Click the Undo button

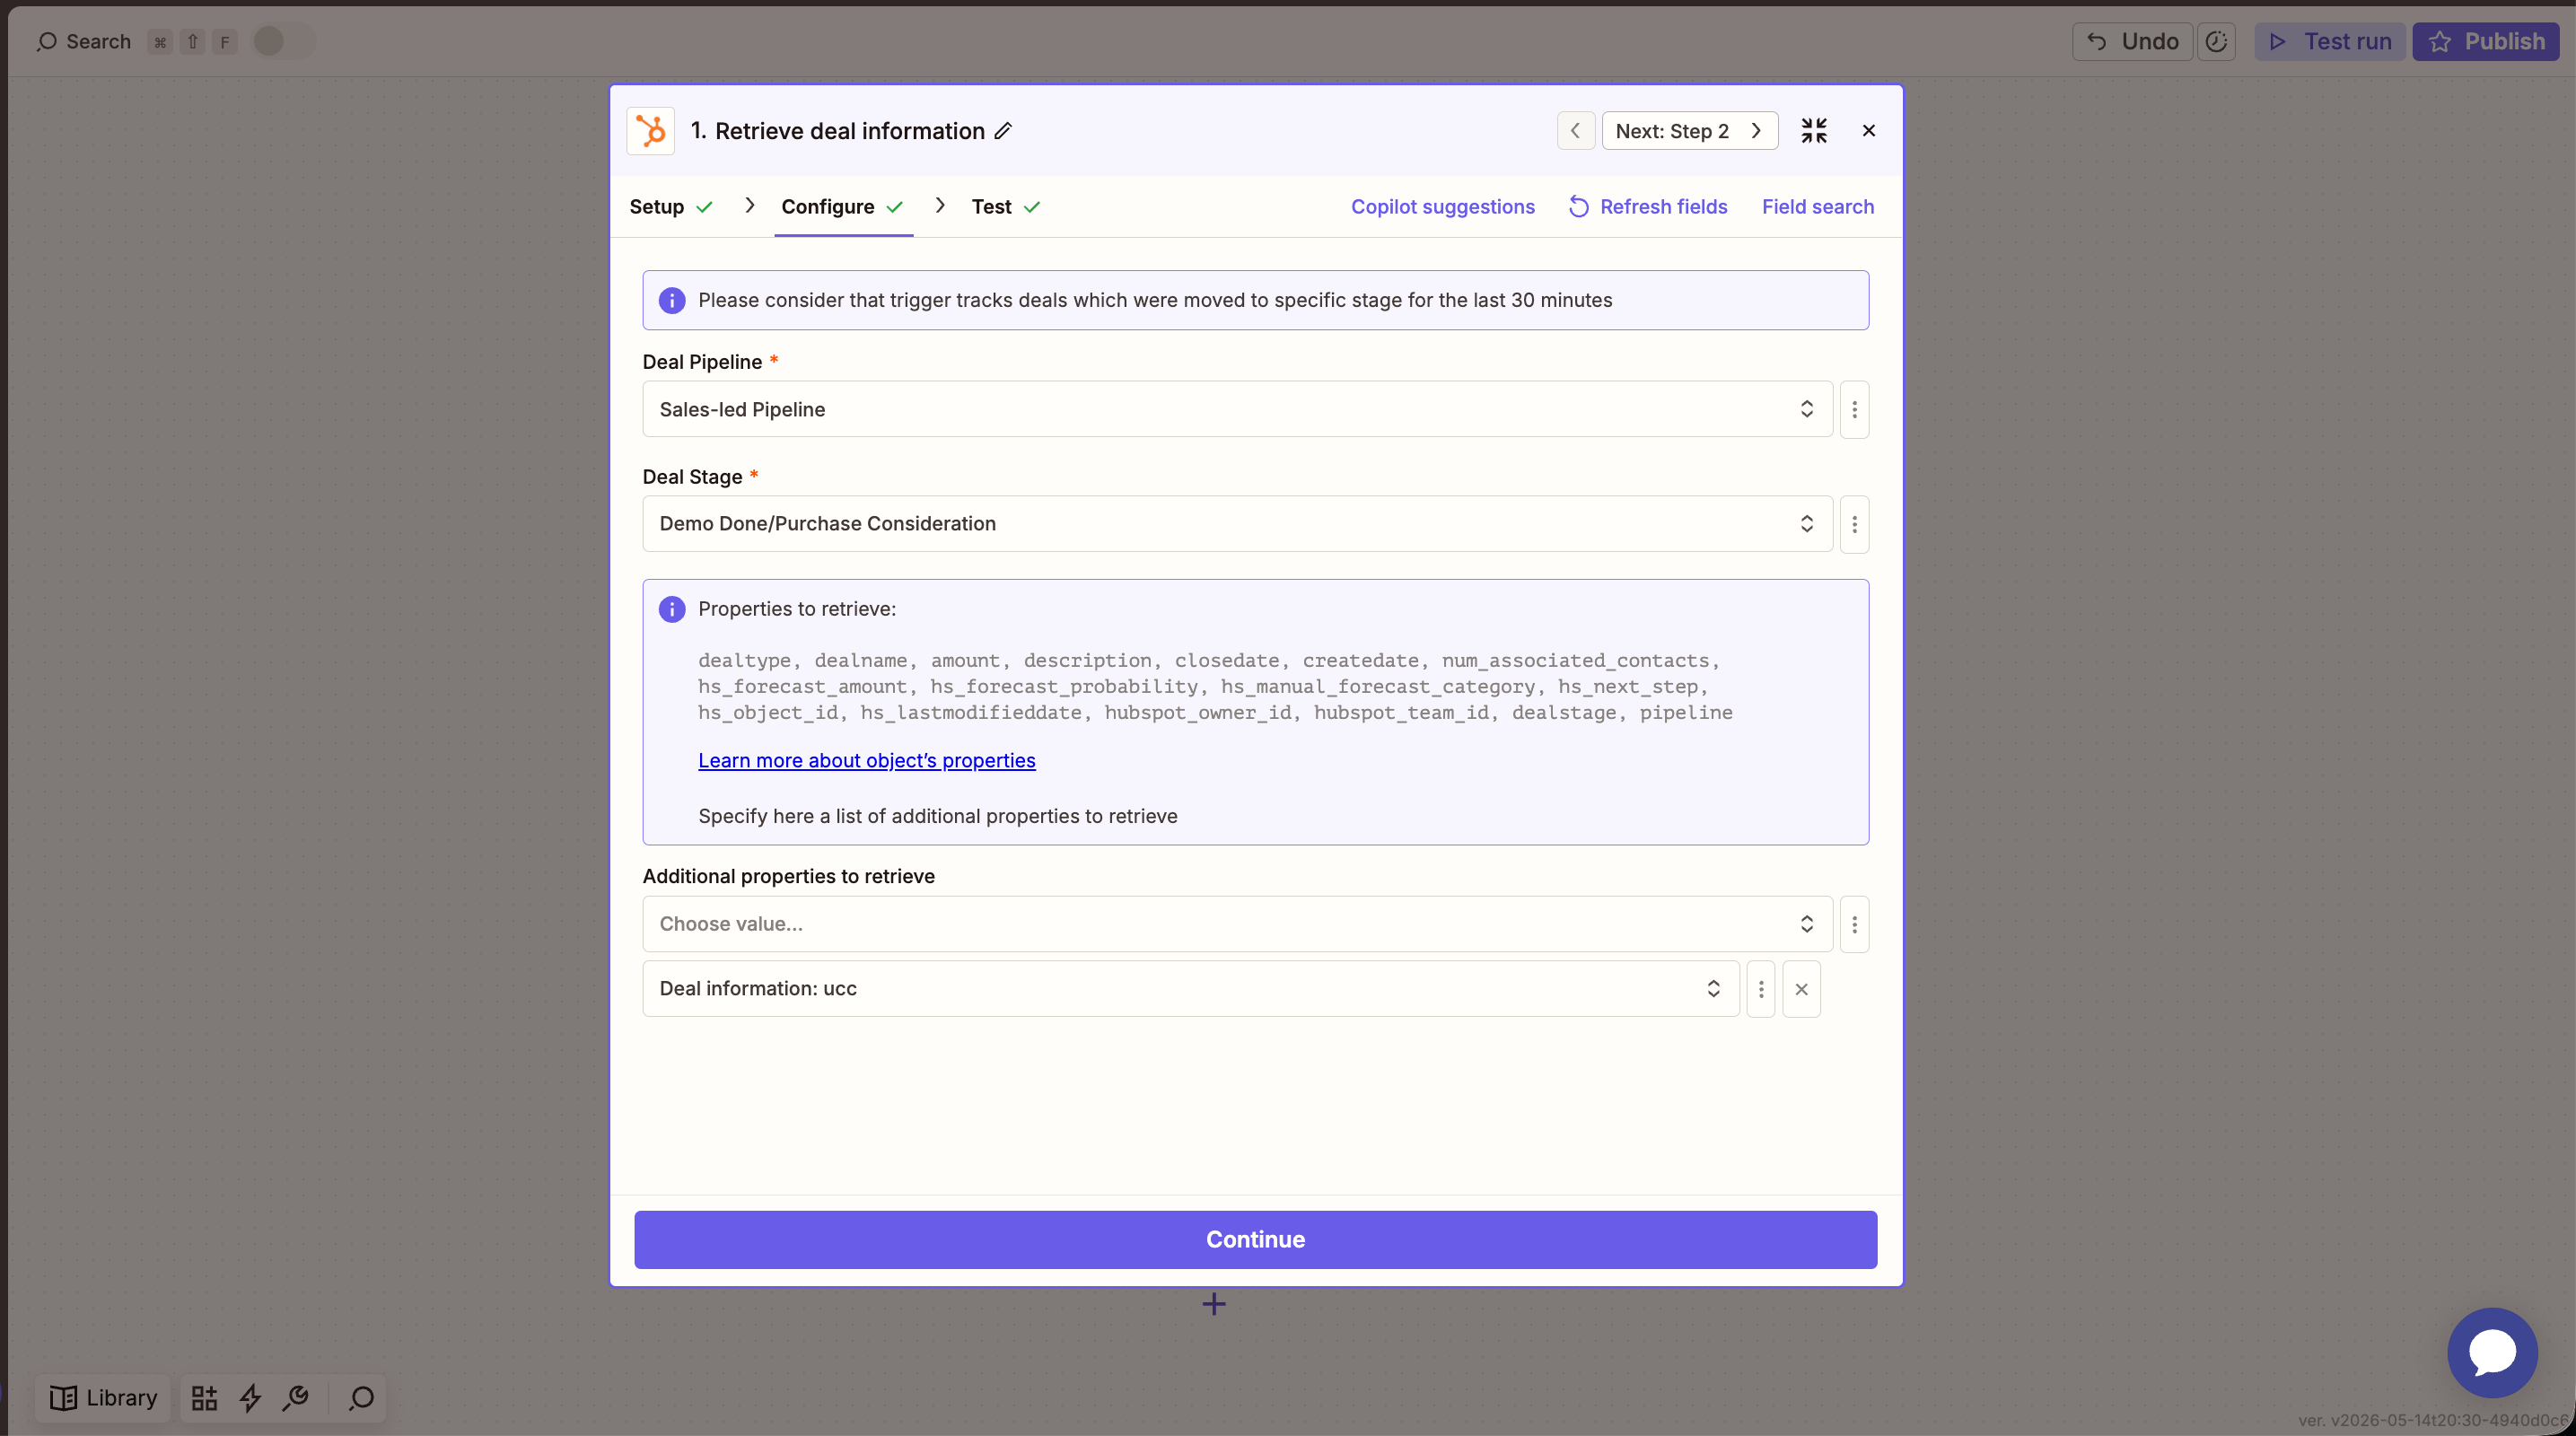point(2132,41)
